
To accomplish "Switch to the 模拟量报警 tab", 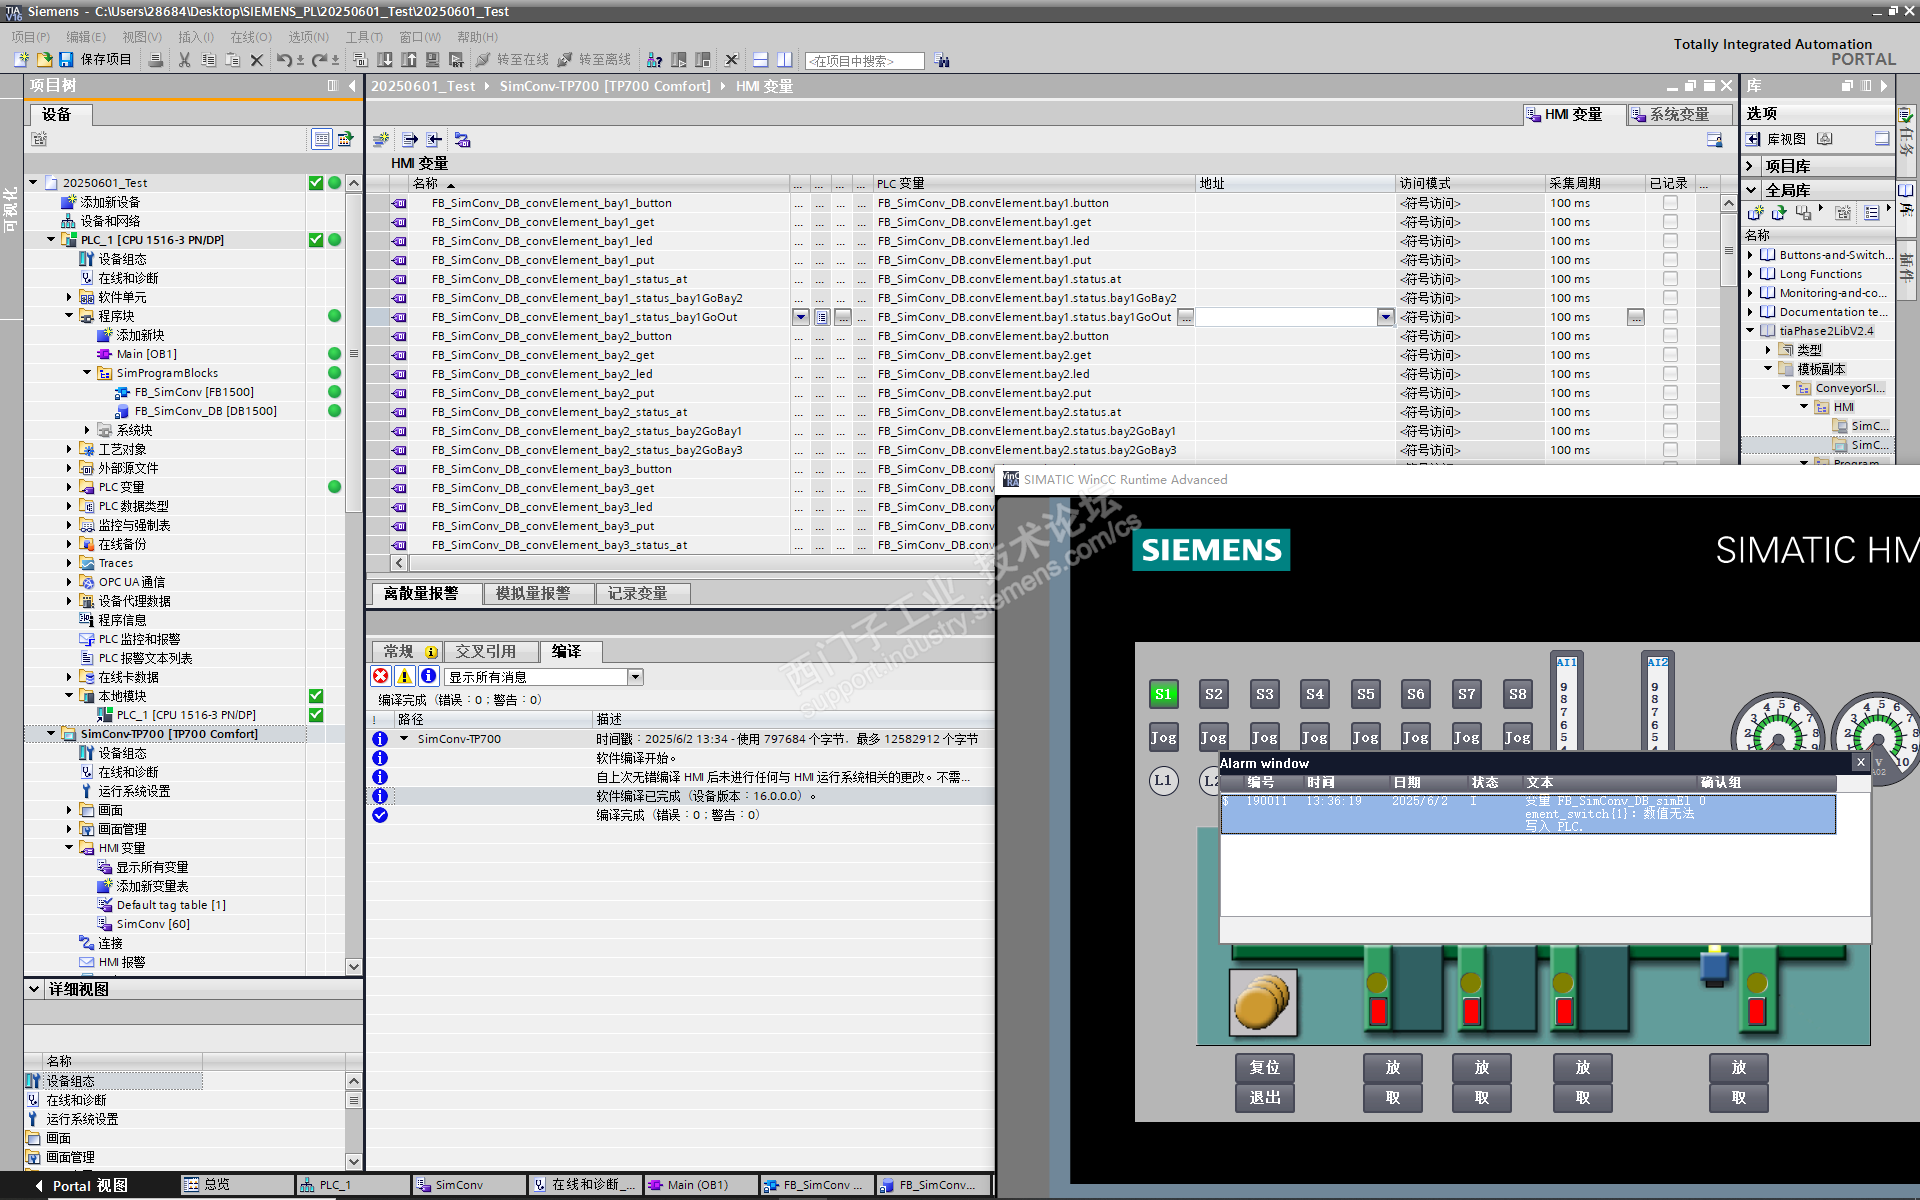I will pos(533,593).
